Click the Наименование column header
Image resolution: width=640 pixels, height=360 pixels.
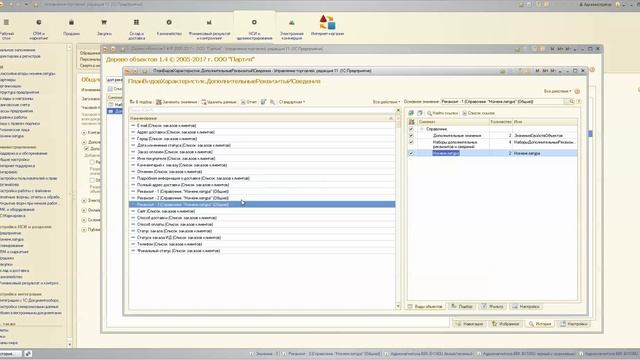click(261, 118)
